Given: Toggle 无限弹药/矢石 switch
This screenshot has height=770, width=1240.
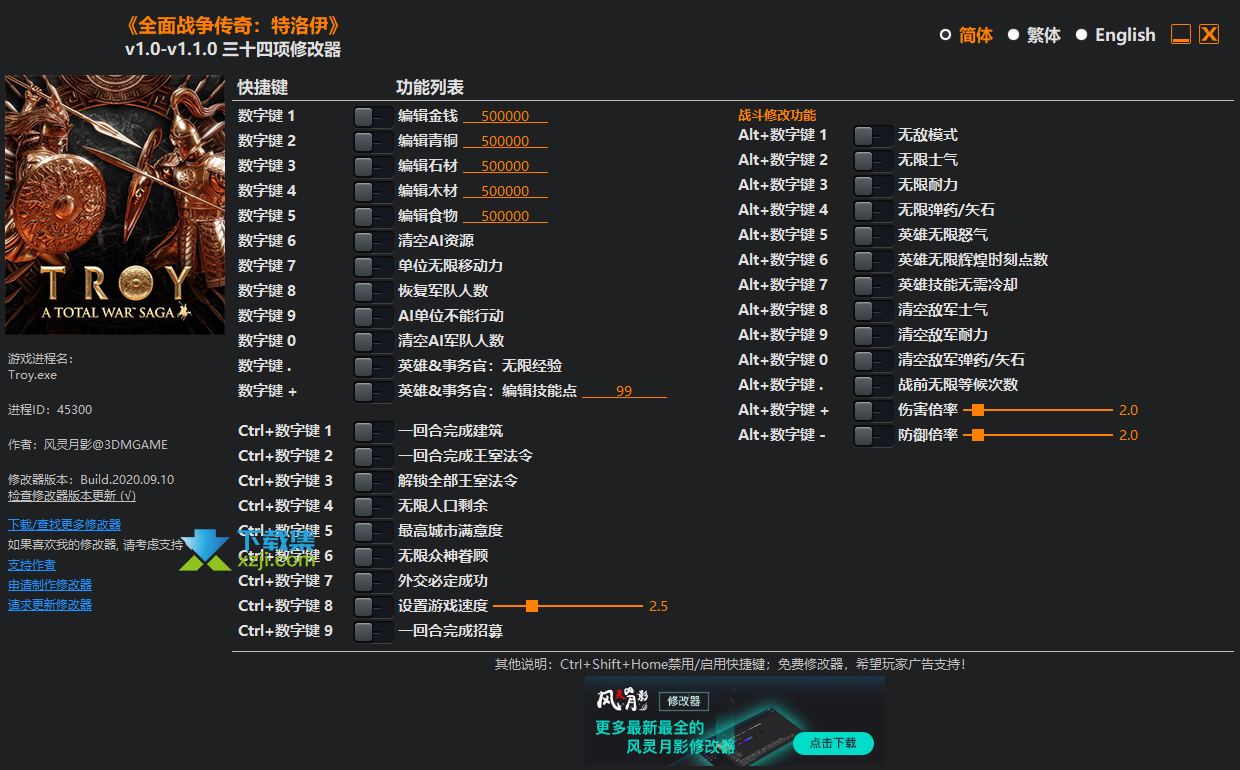Looking at the screenshot, I should pyautogui.click(x=873, y=210).
